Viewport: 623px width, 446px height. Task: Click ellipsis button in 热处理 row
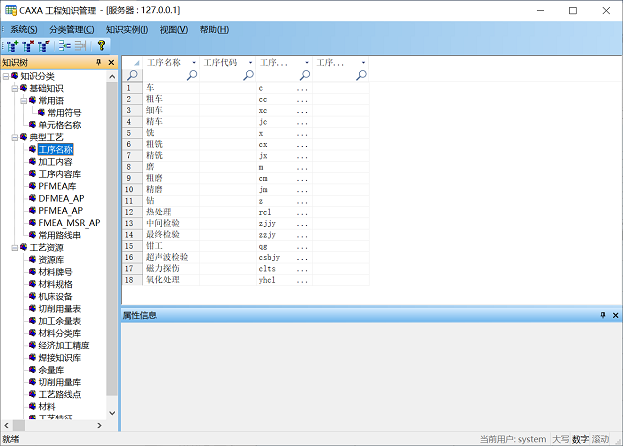coord(302,212)
